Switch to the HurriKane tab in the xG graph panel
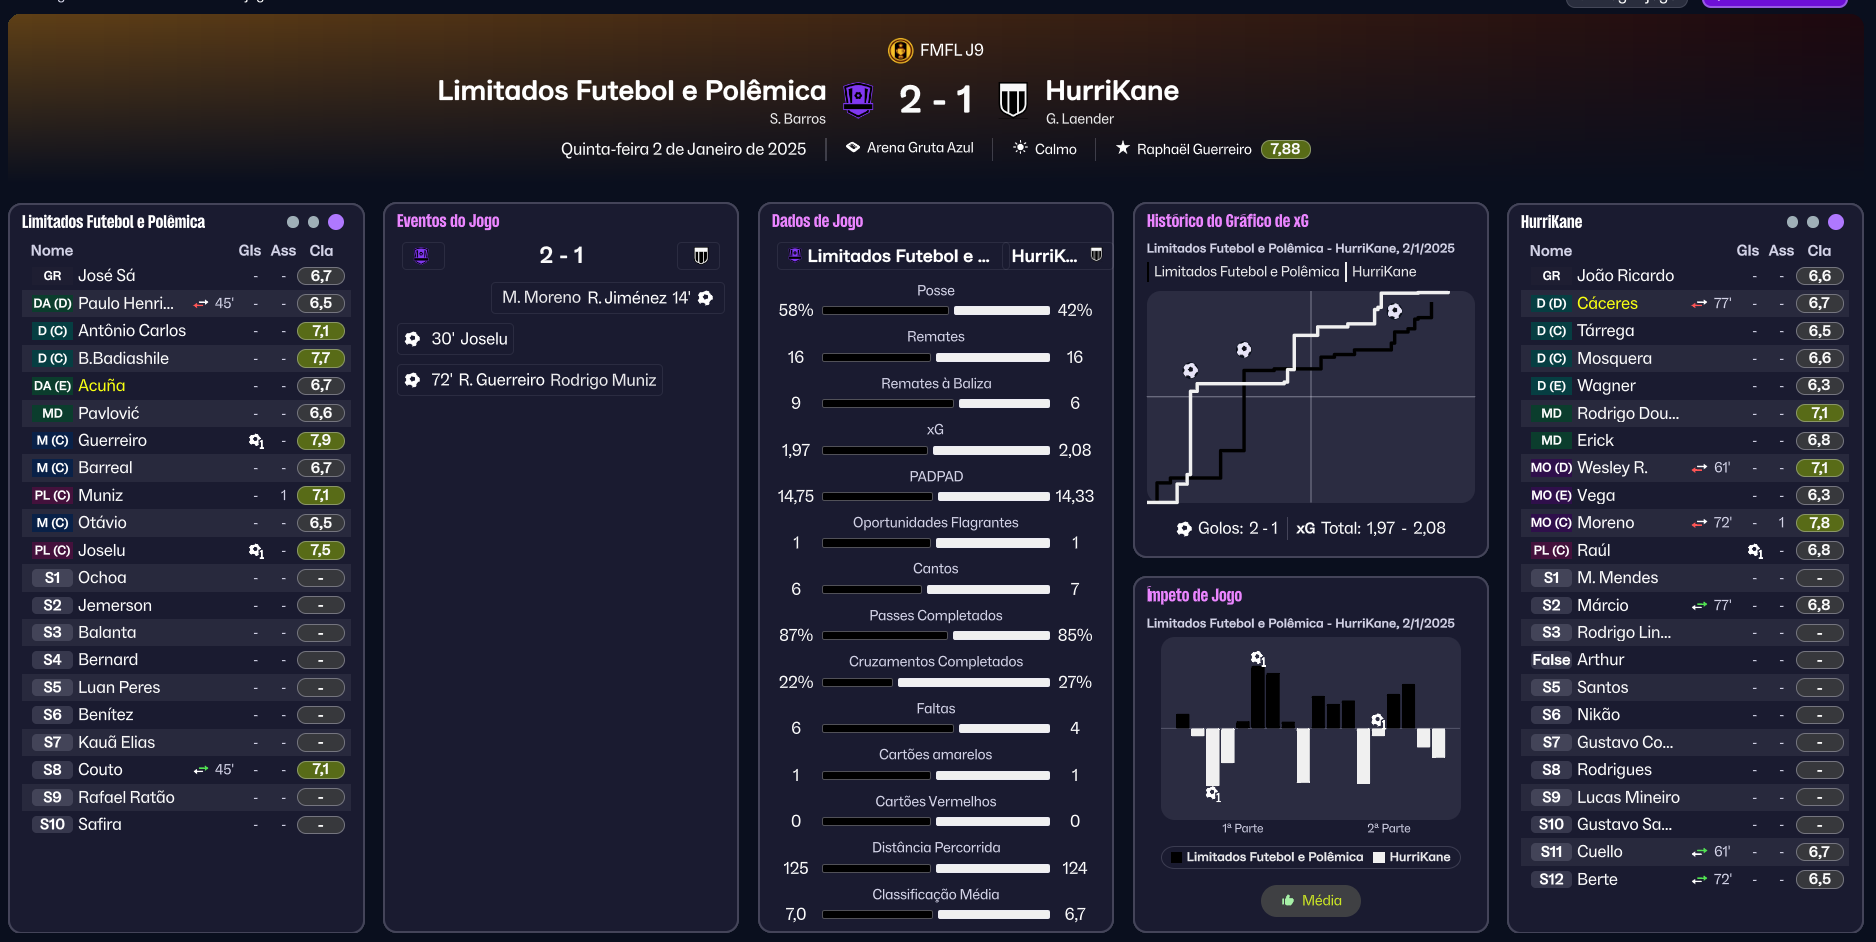The height and width of the screenshot is (942, 1876). [1384, 271]
